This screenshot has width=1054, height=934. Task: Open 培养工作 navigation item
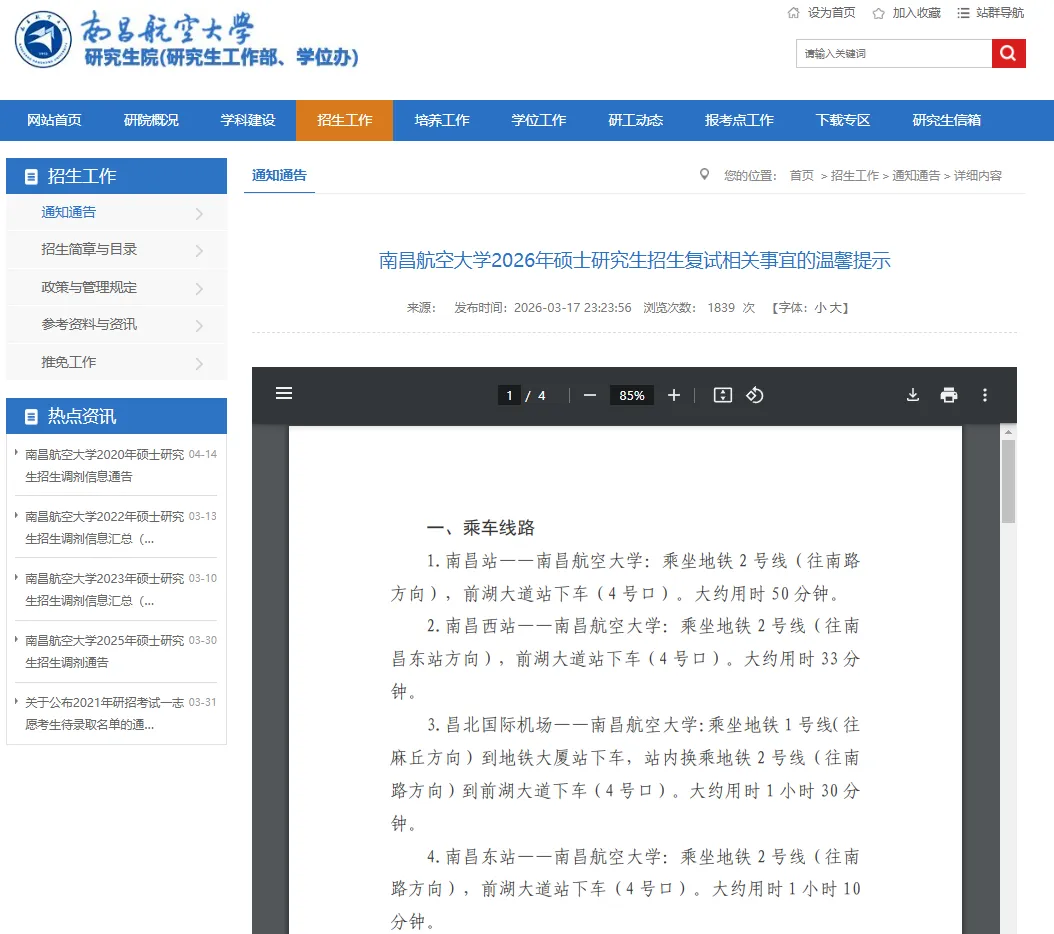(442, 120)
